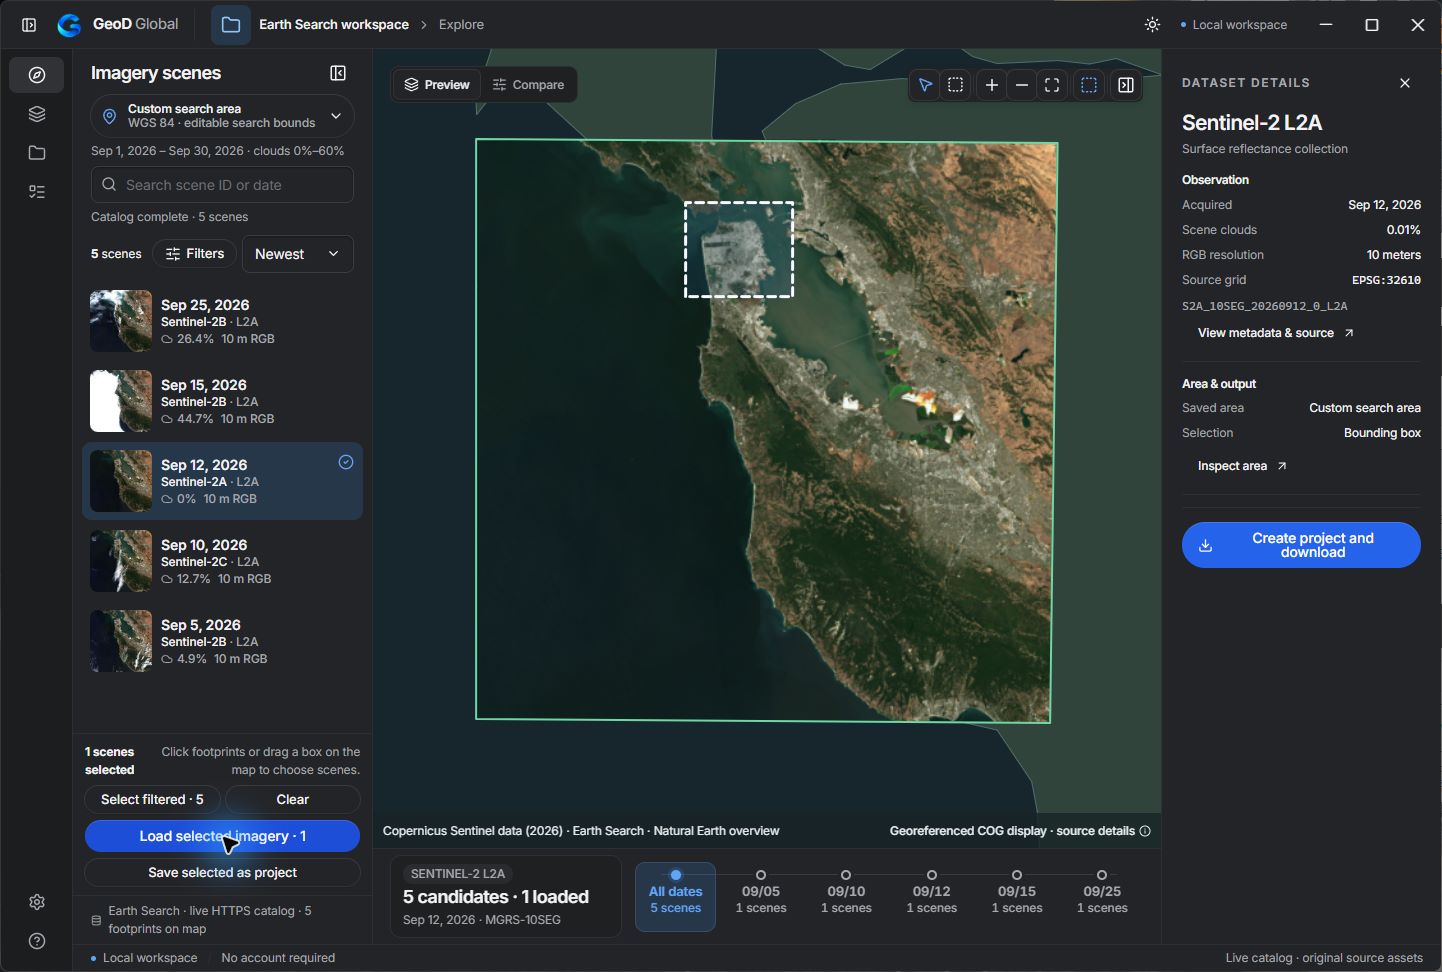Image resolution: width=1442 pixels, height=972 pixels.
Task: Click Load selected imagery · 1
Action: click(222, 836)
